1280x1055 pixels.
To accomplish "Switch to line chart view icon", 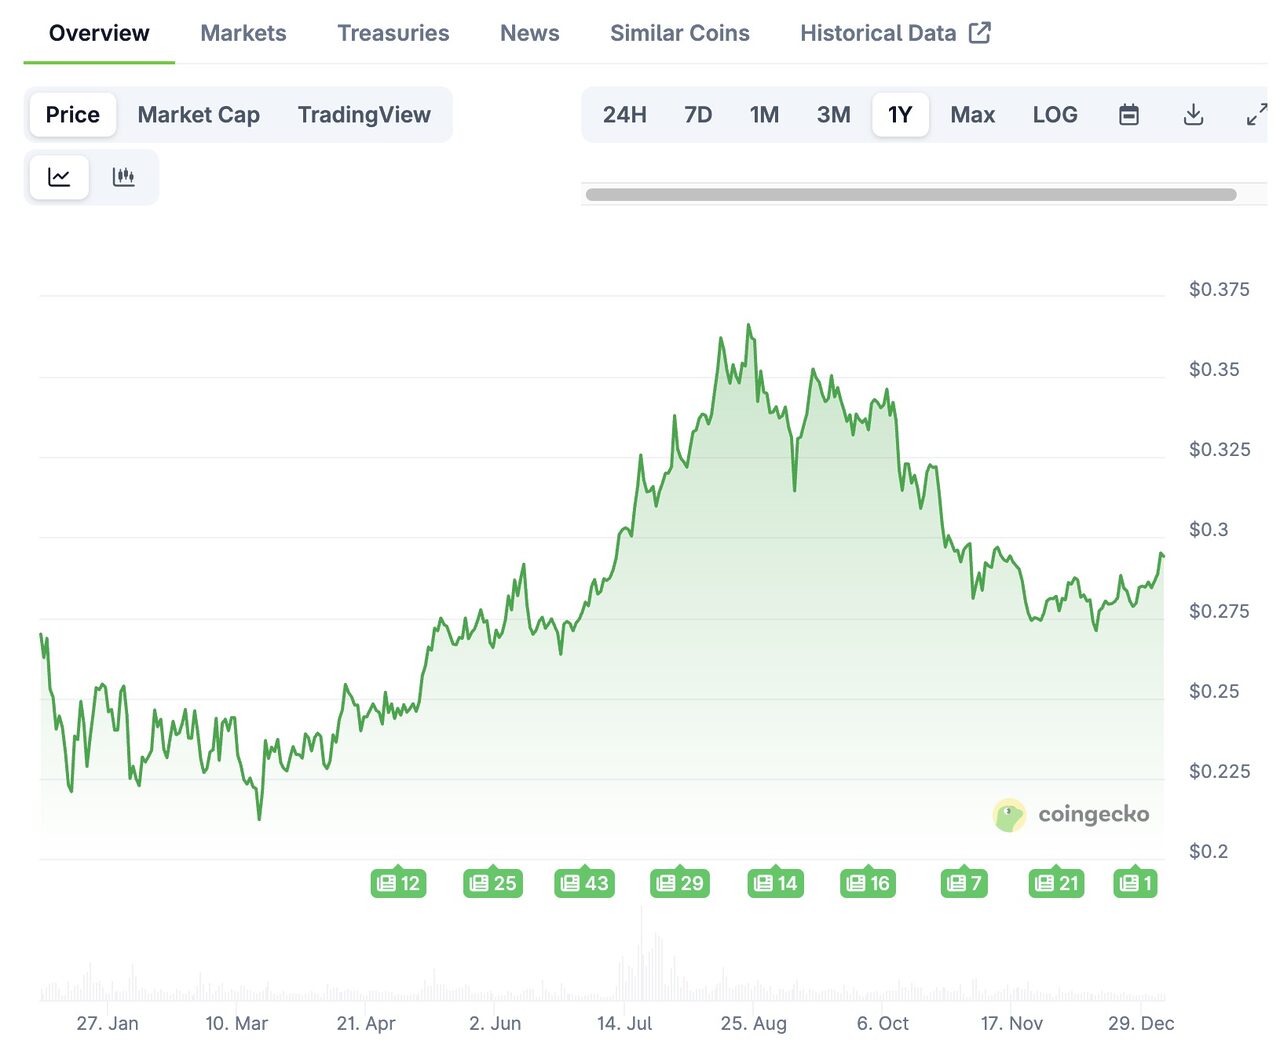I will [59, 177].
